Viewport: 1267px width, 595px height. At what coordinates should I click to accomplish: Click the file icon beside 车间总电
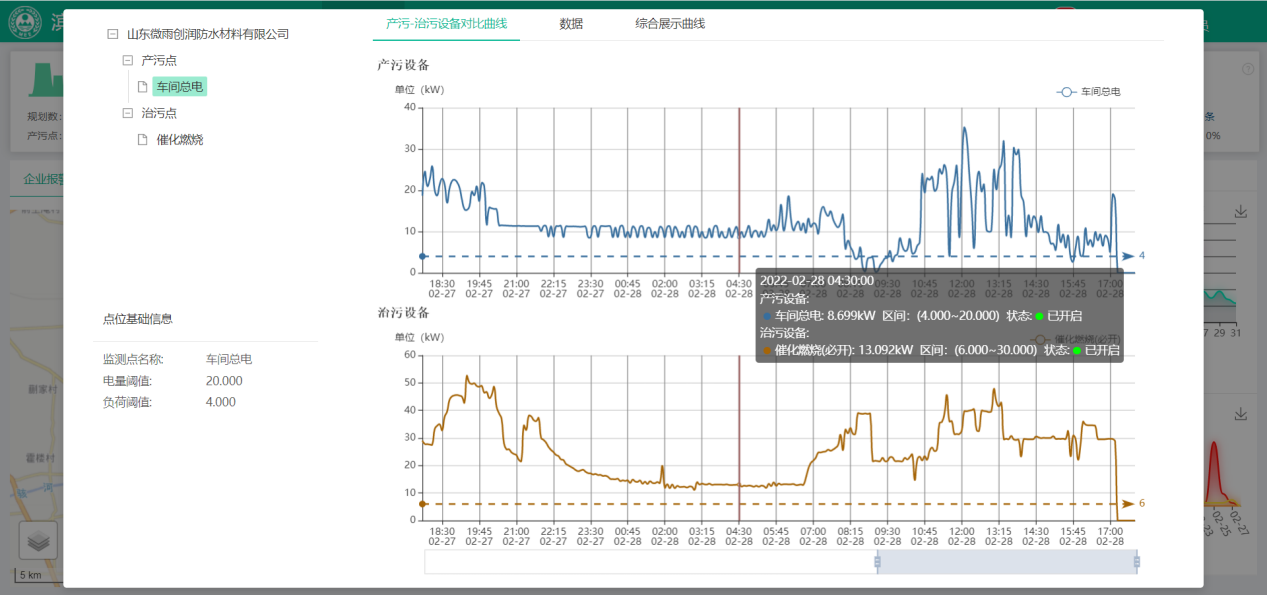click(143, 87)
